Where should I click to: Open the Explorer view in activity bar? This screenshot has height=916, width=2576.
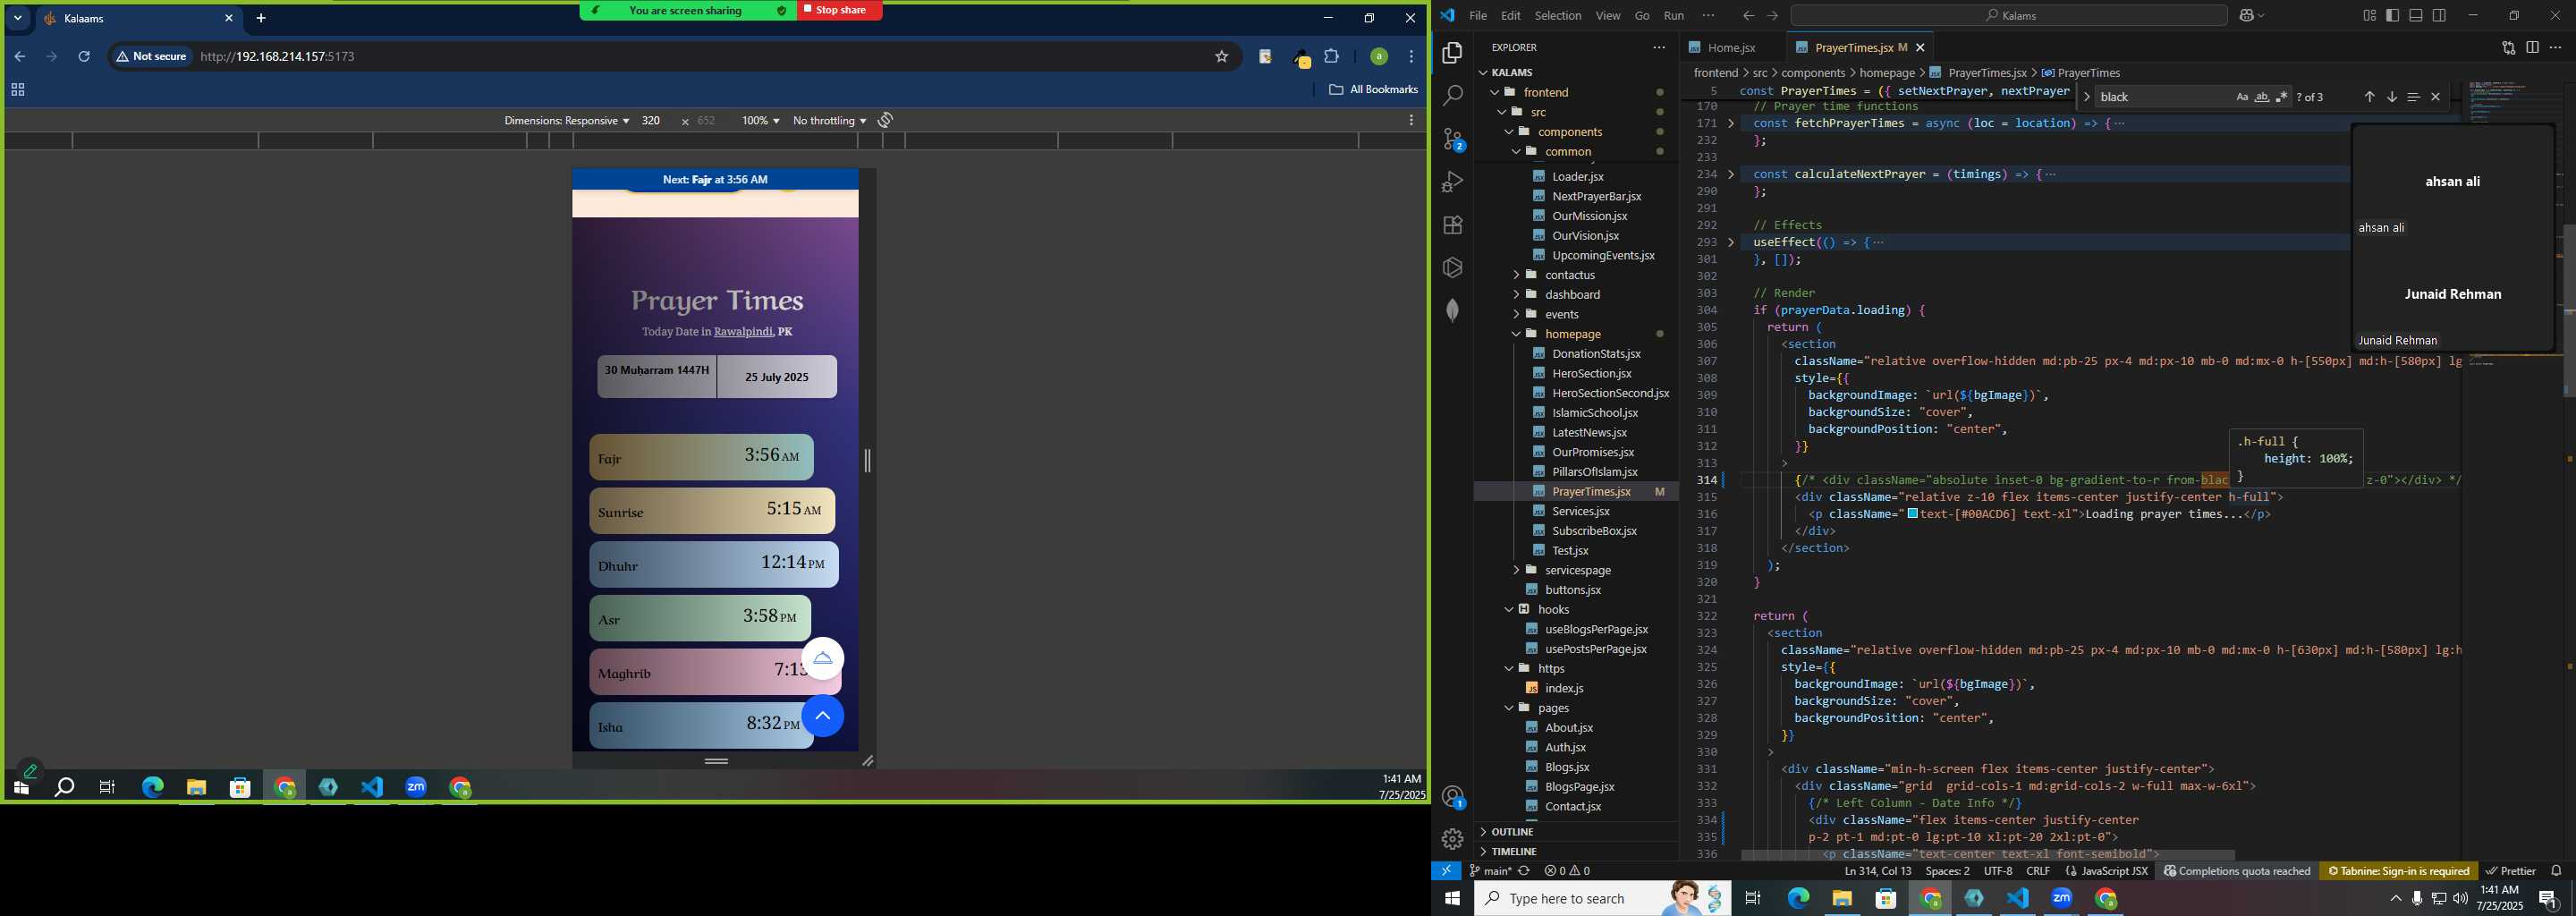(1453, 52)
